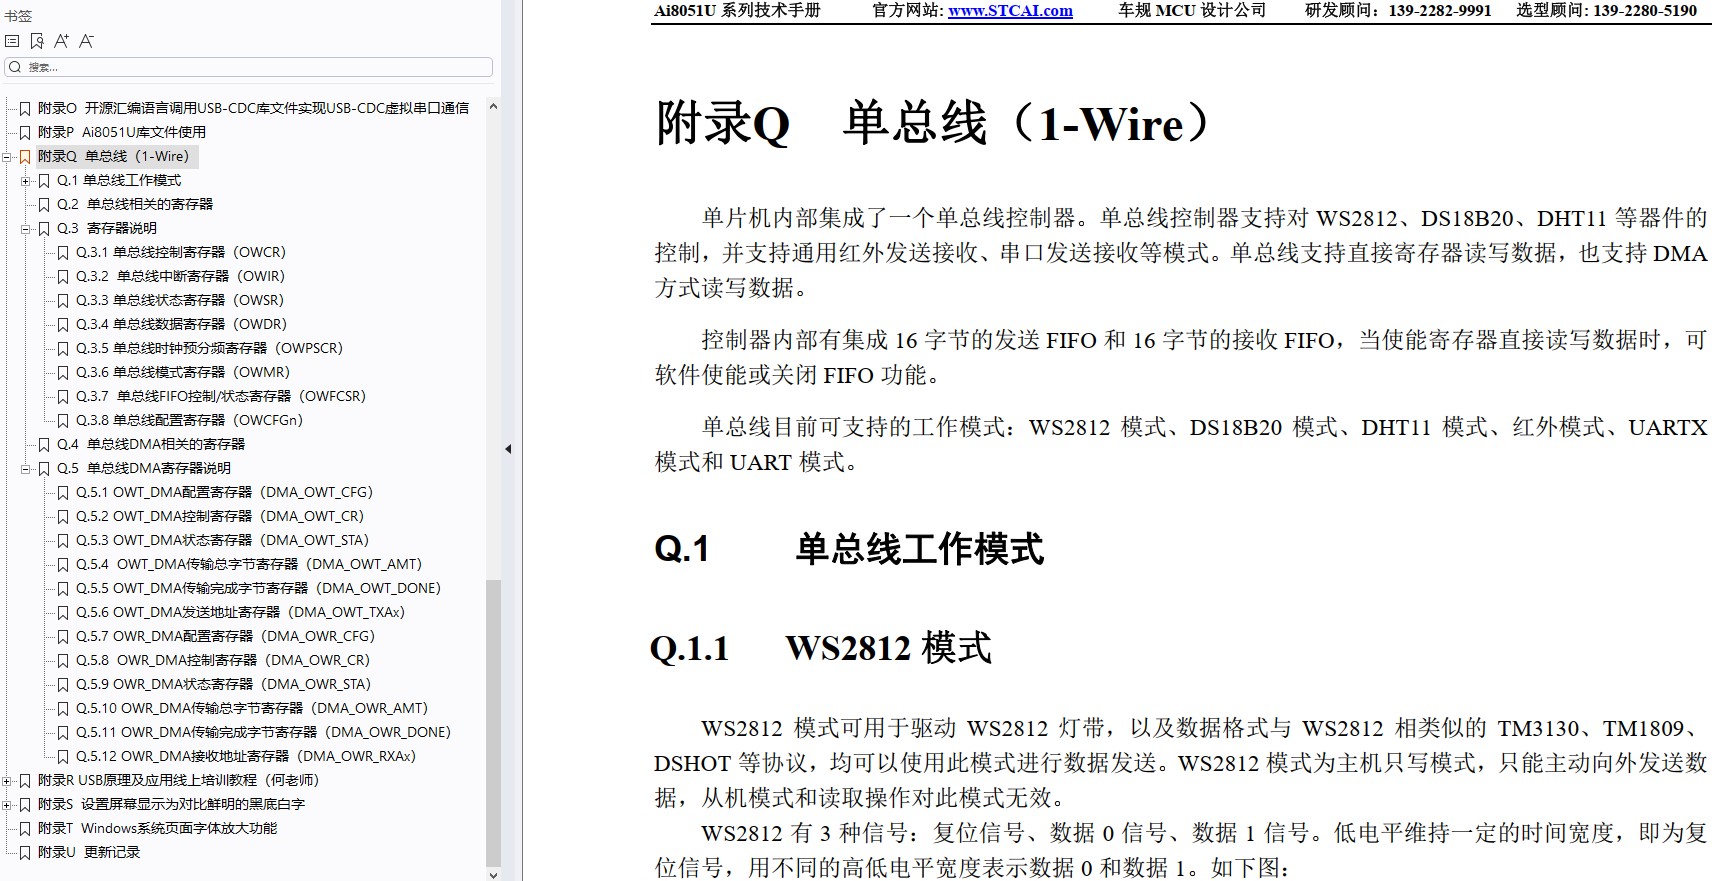The width and height of the screenshot is (1721, 881).
Task: Click bookmark icon beside Q.3.5 OWPSCR entry
Action: point(63,348)
